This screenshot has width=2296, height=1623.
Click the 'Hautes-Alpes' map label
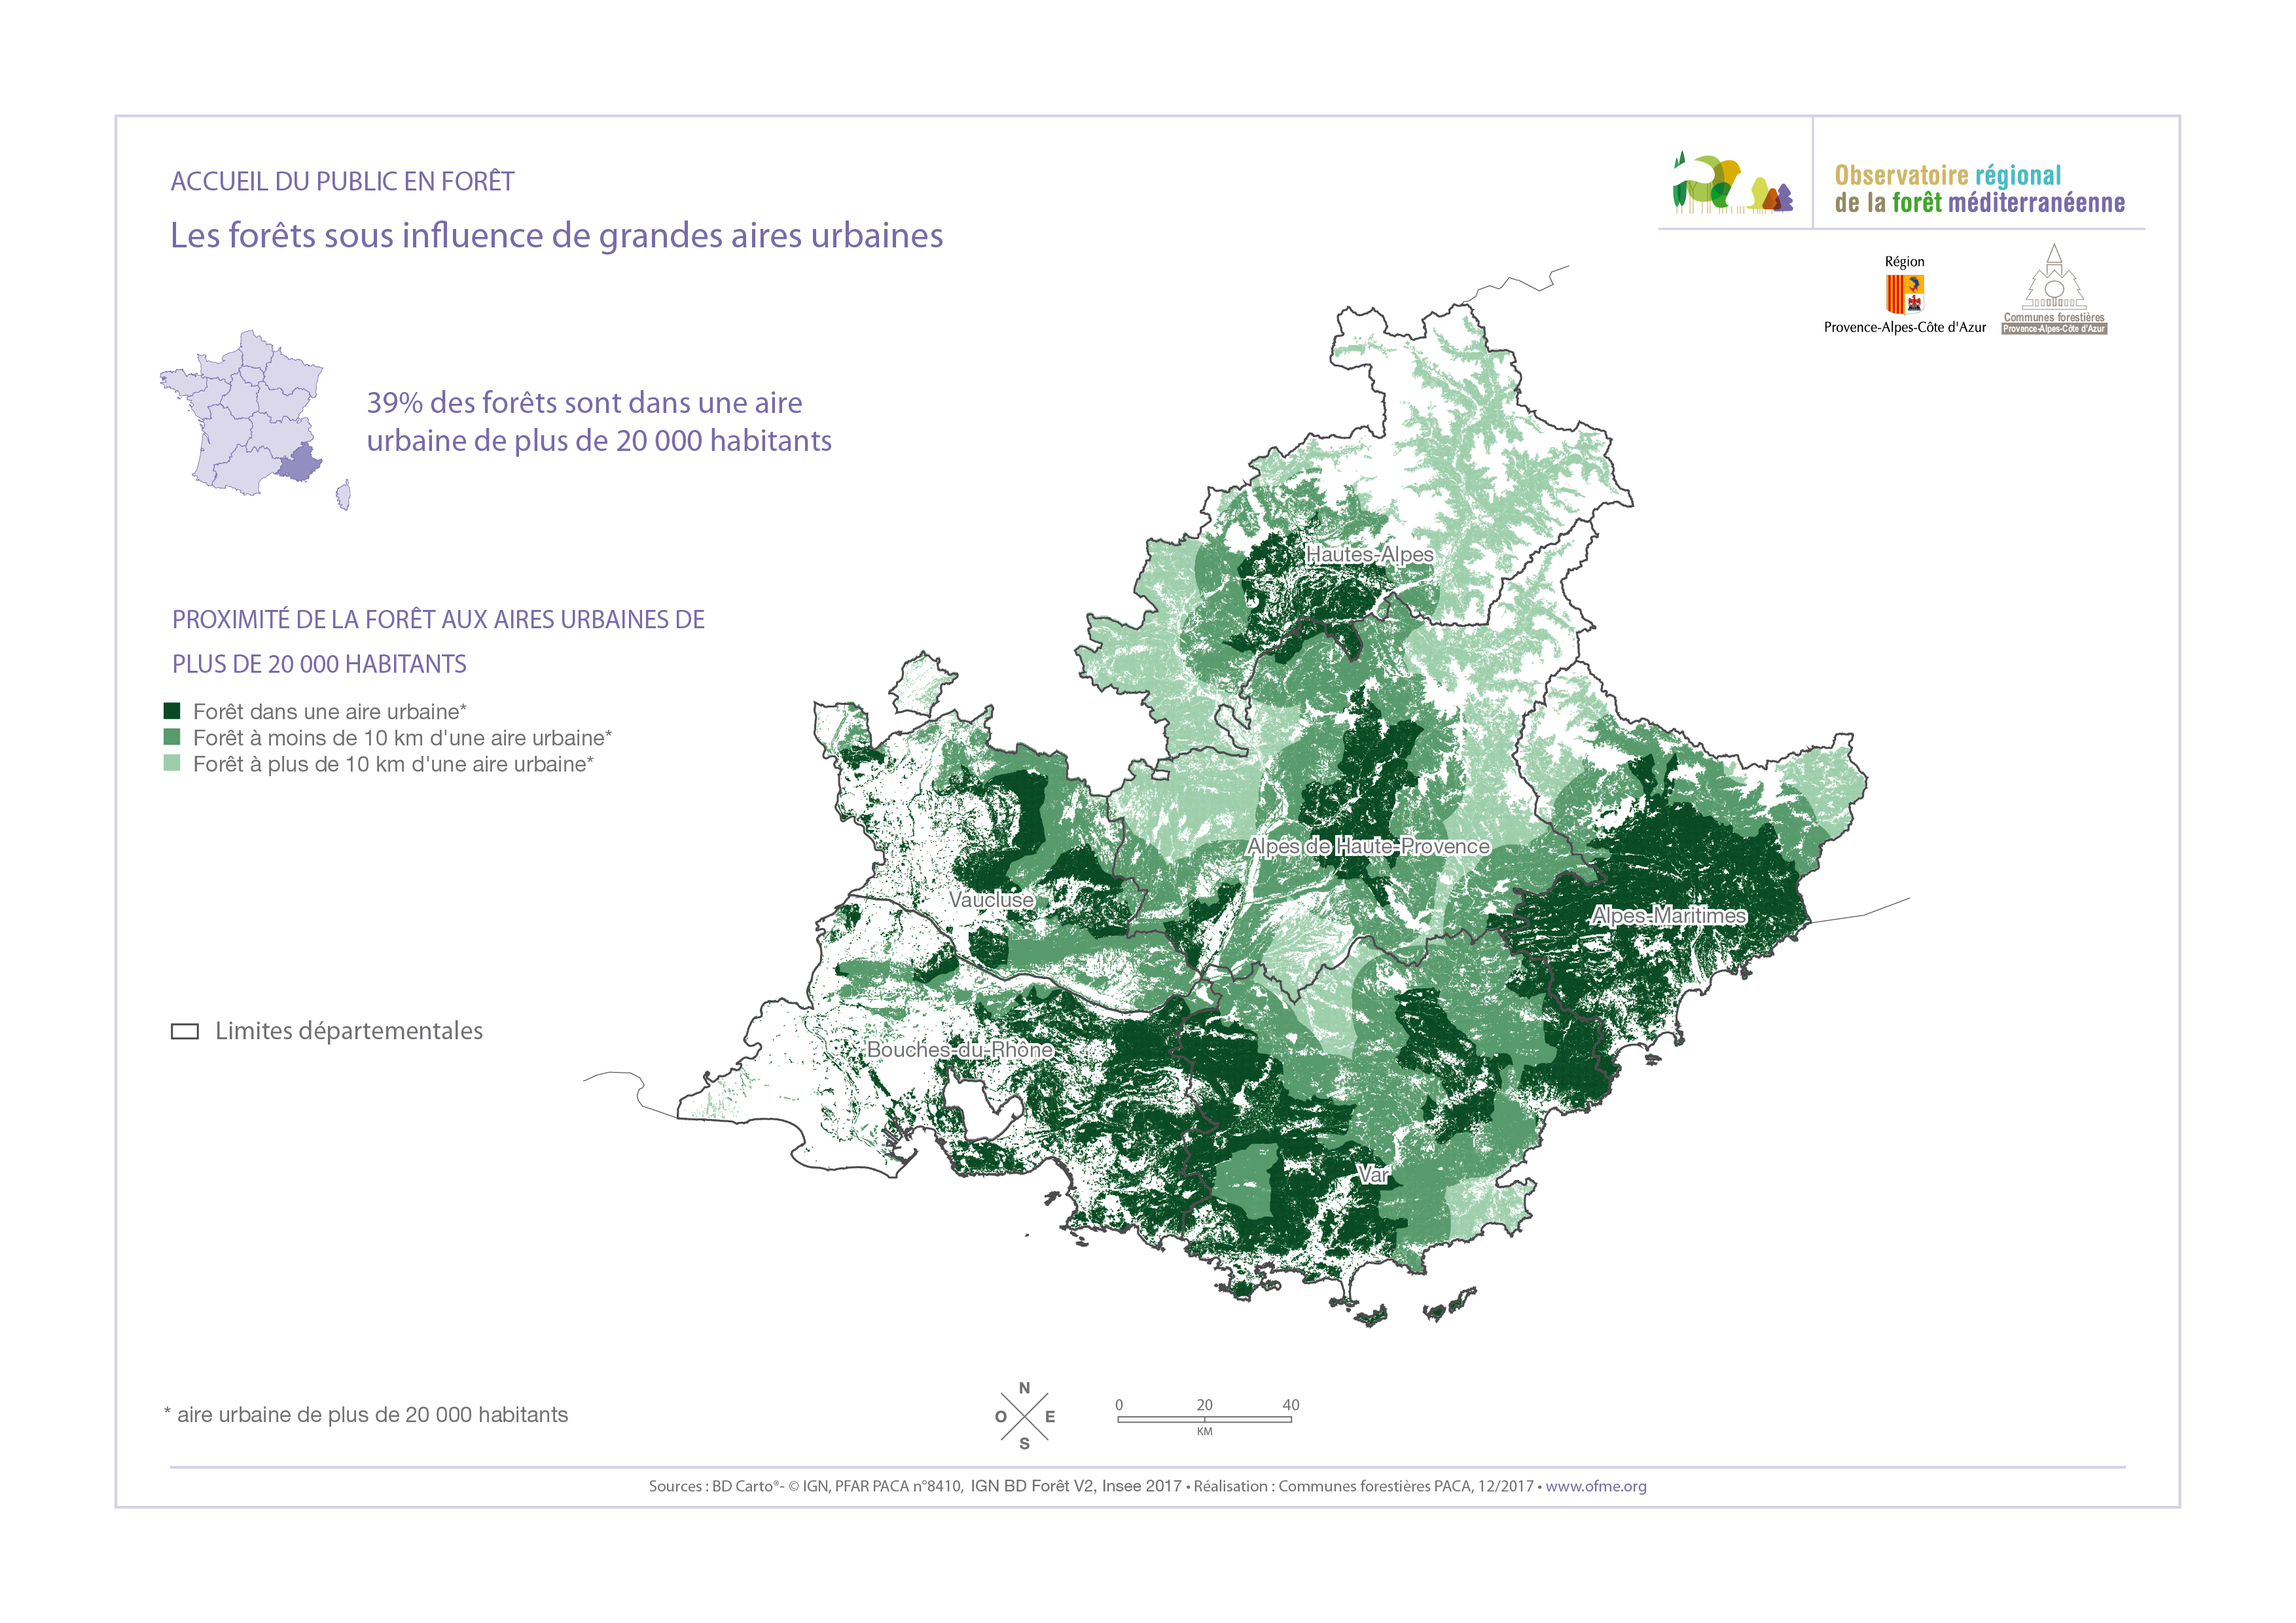[x=1369, y=554]
